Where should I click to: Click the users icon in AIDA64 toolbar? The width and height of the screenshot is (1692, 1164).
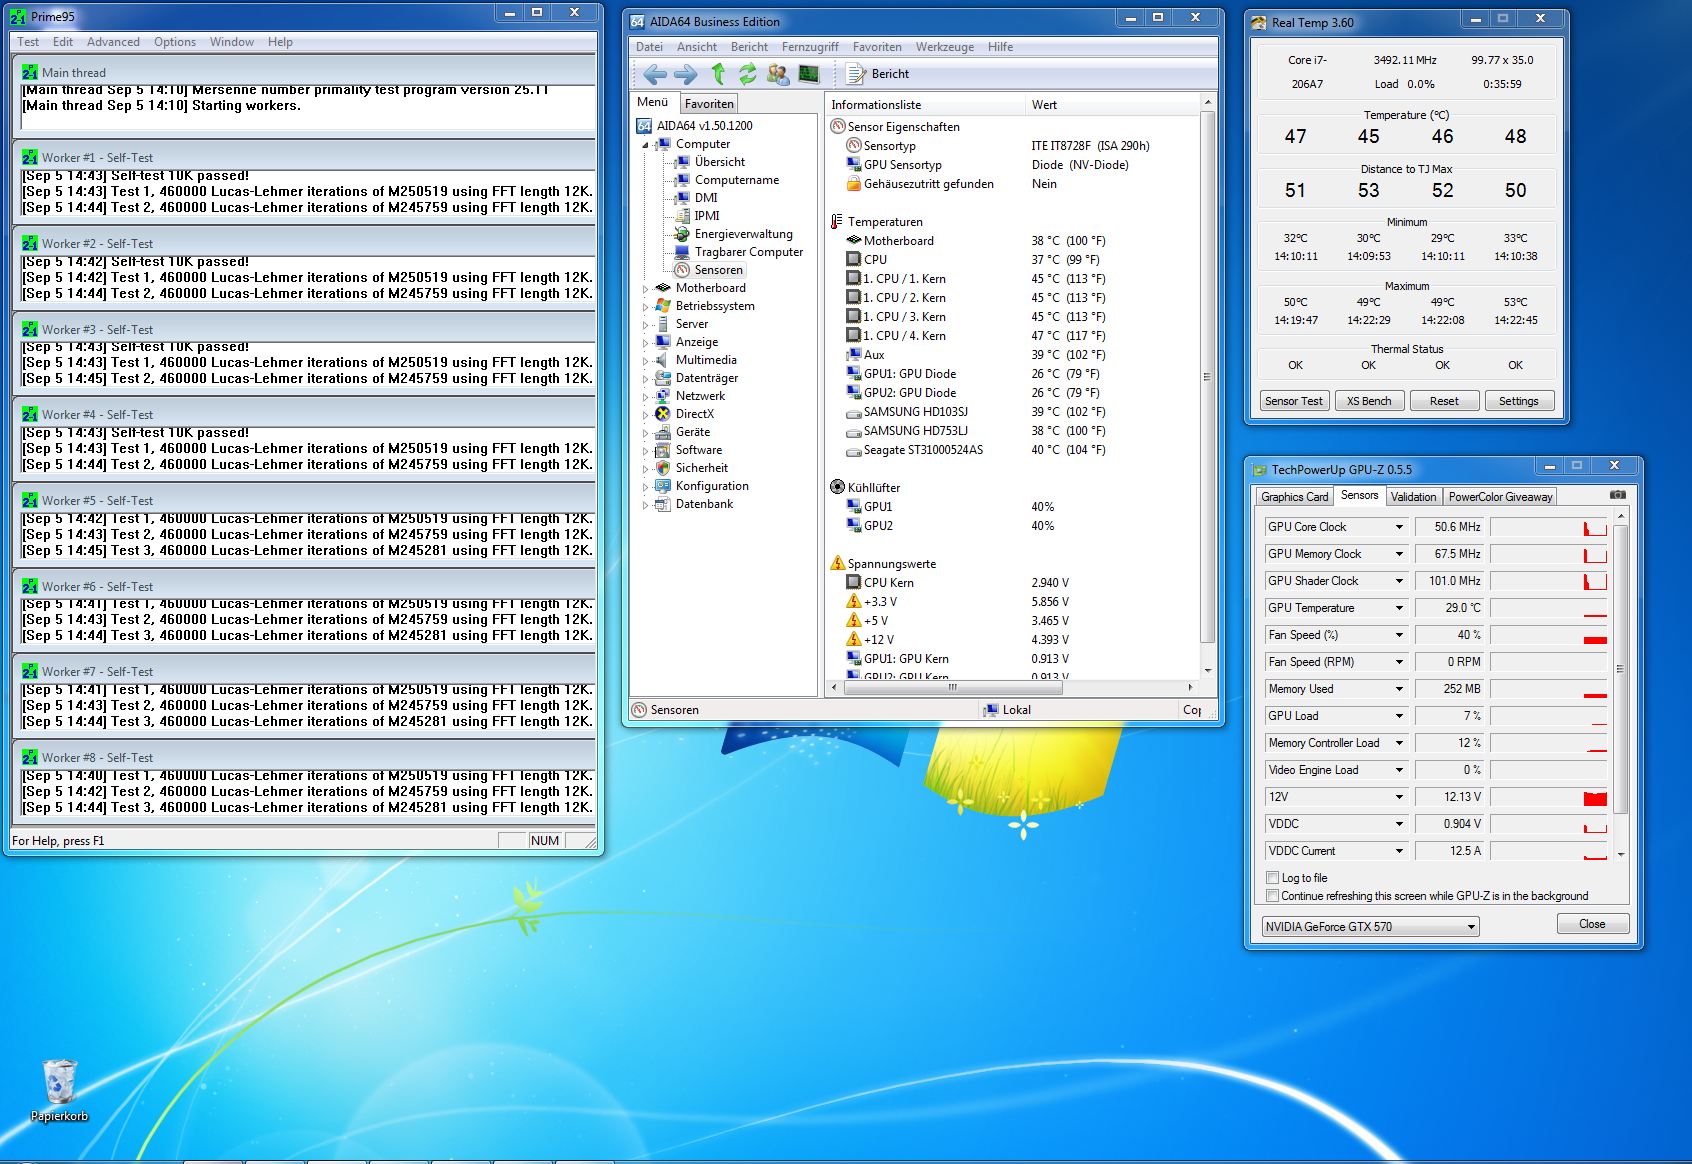point(777,74)
